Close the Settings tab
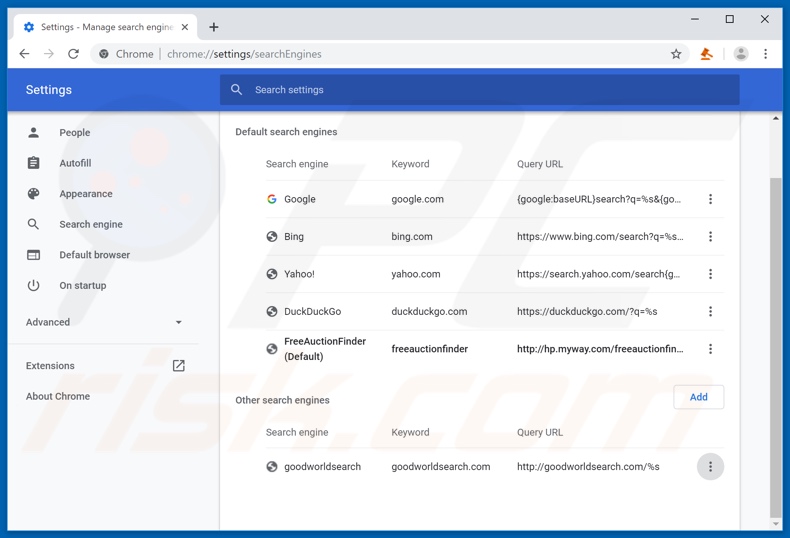 point(185,27)
